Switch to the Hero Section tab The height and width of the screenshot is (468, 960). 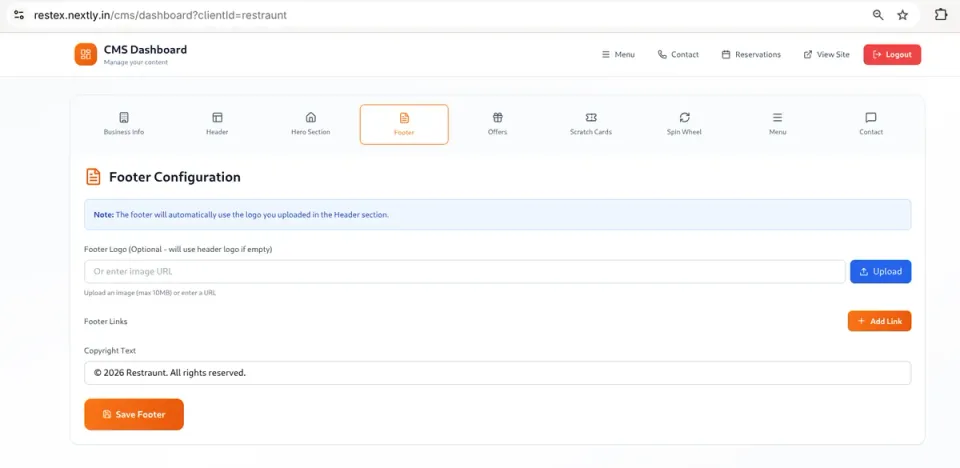[x=310, y=124]
